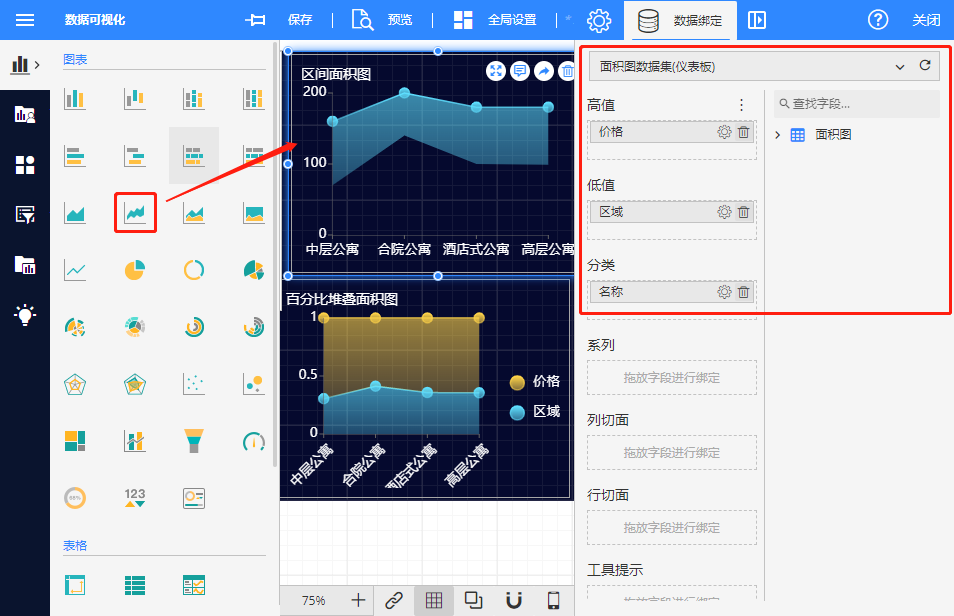
Task: Choose the funnel chart icon
Action: coord(194,441)
